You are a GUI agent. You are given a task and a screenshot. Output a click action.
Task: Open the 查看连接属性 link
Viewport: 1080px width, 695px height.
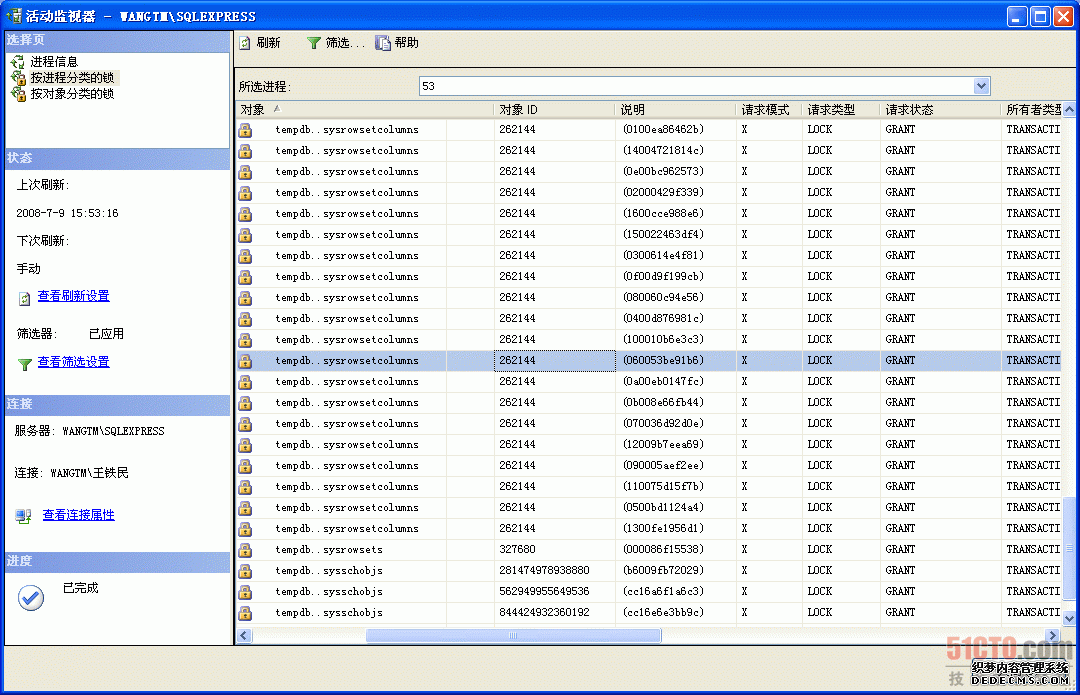(x=78, y=515)
